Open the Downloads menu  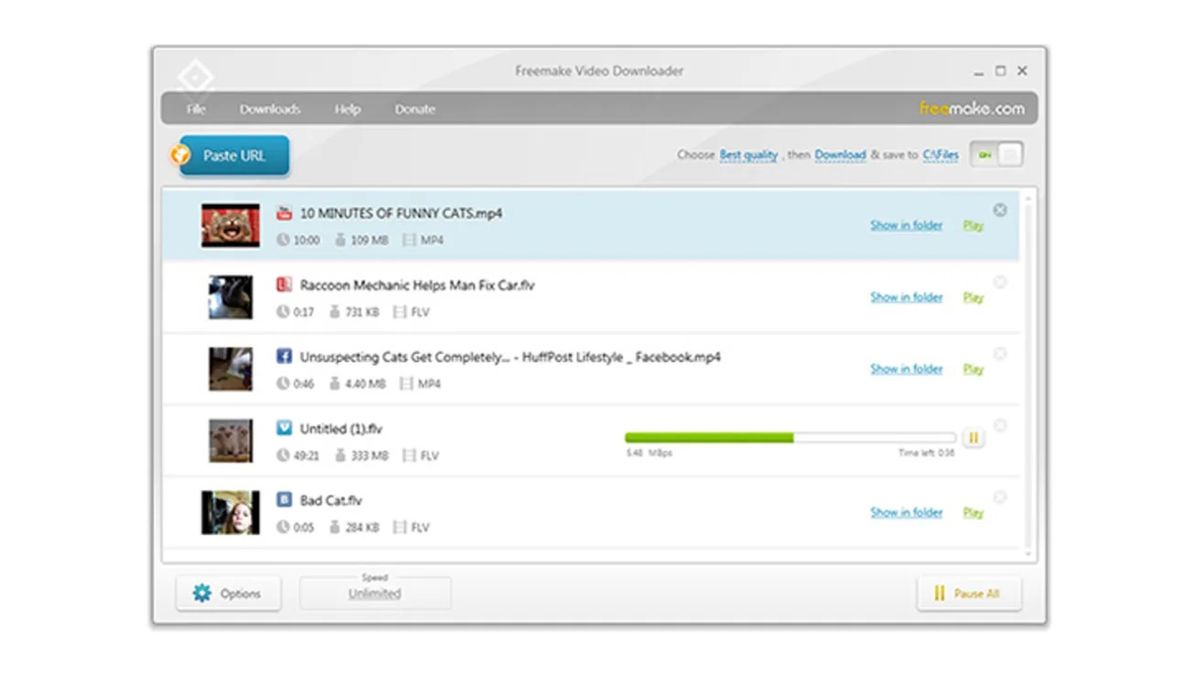click(270, 109)
